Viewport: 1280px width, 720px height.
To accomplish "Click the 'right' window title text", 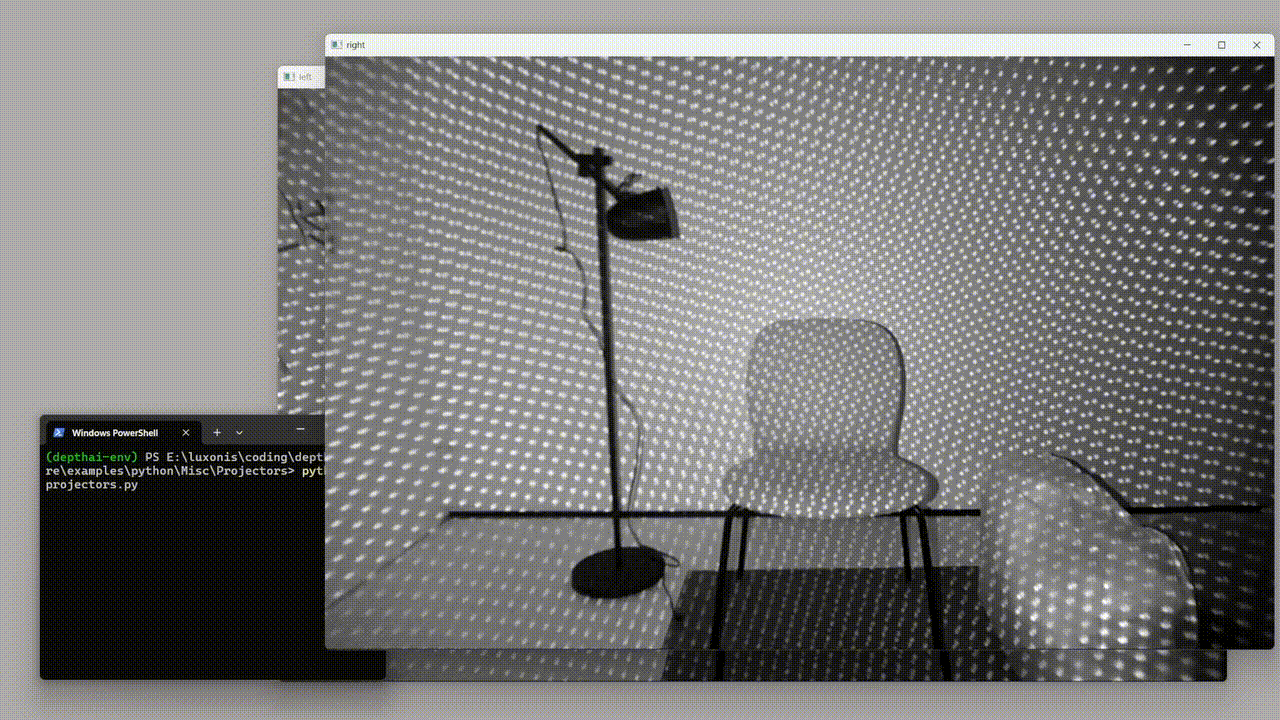I will click(355, 45).
